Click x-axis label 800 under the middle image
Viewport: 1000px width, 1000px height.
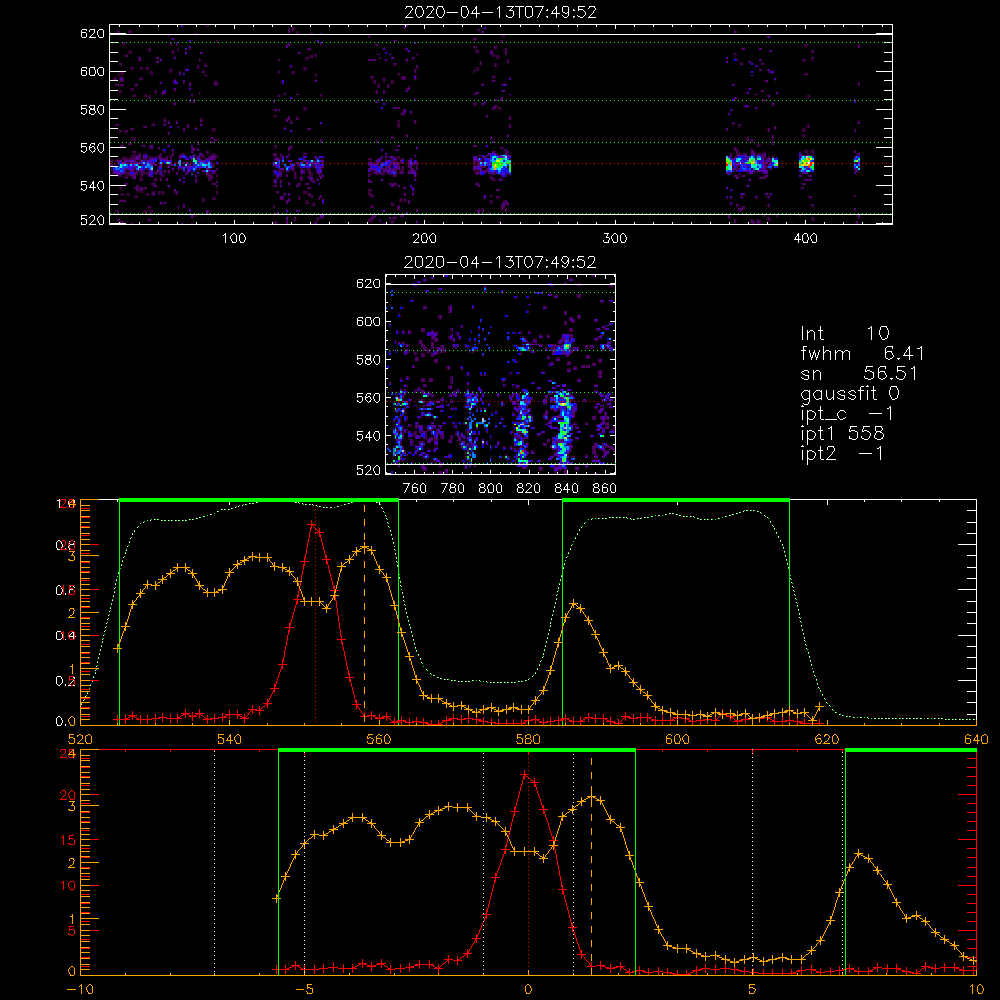(490, 489)
